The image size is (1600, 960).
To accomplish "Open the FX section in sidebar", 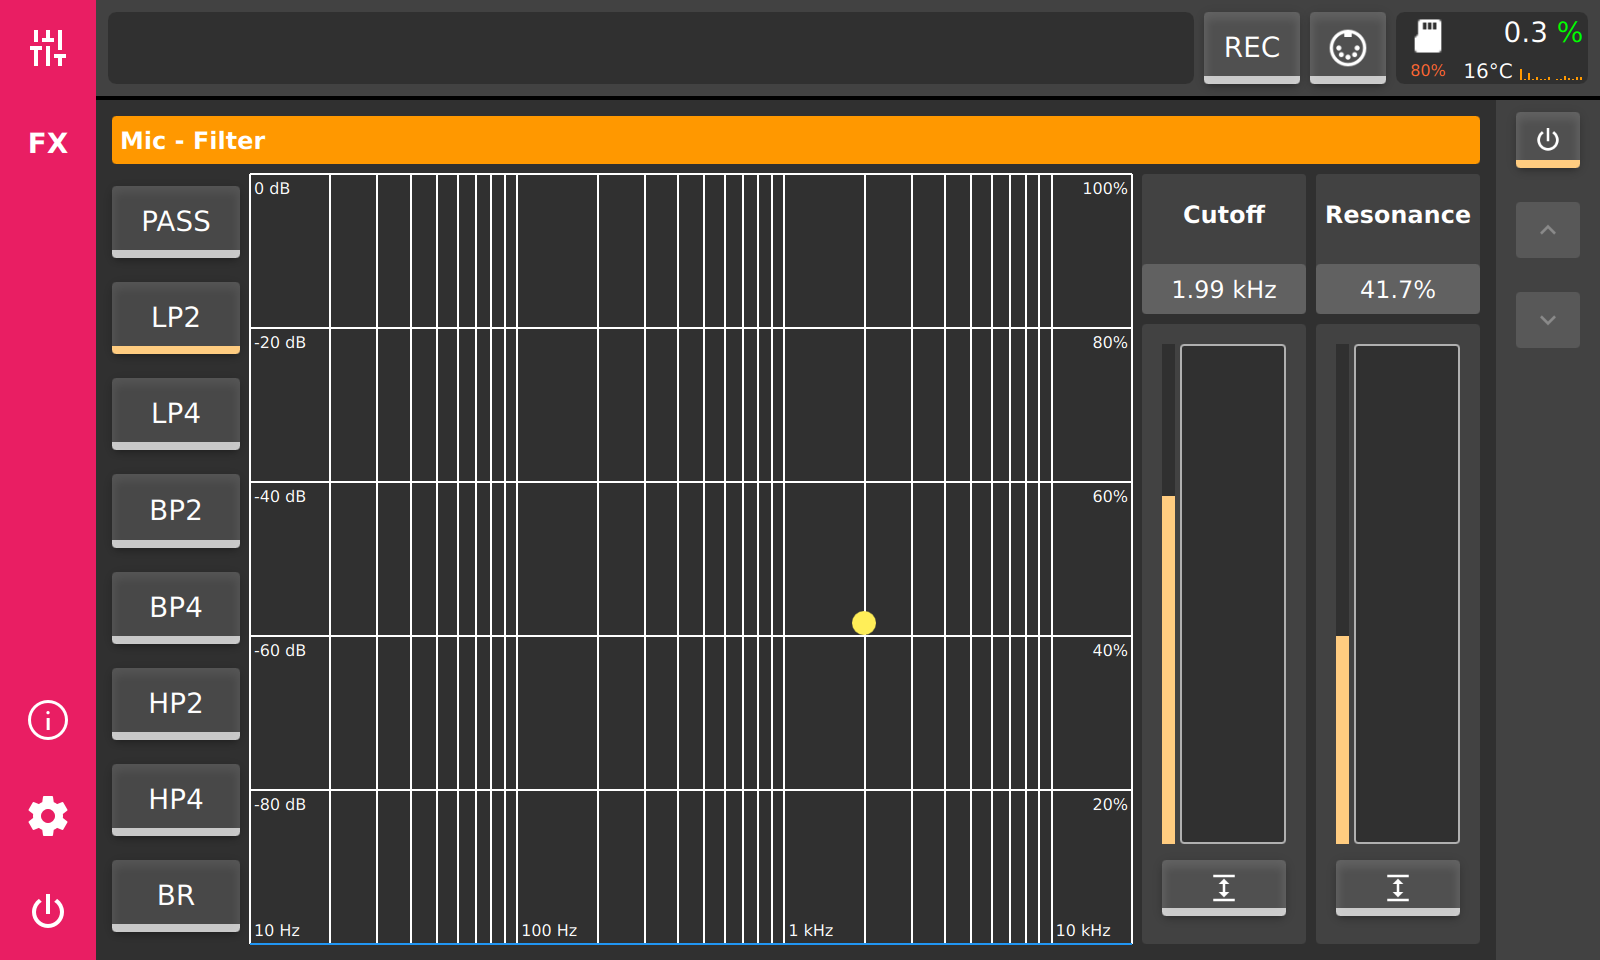I will pyautogui.click(x=48, y=143).
